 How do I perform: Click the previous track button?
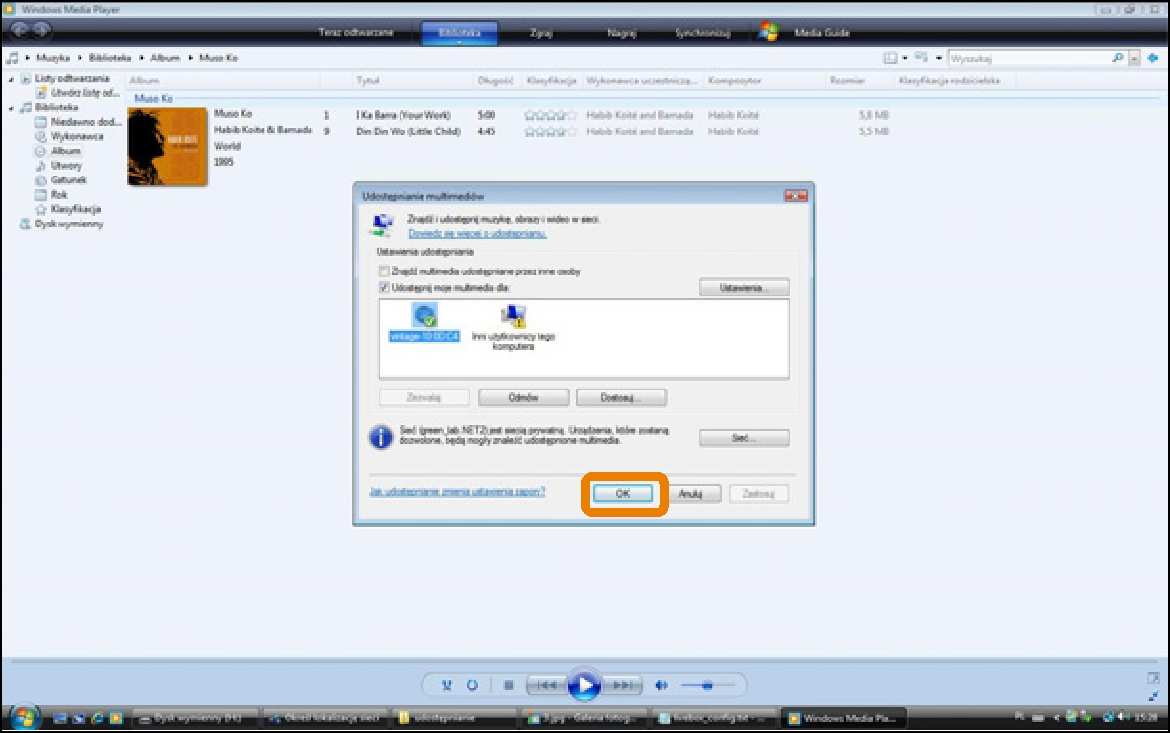pos(547,685)
